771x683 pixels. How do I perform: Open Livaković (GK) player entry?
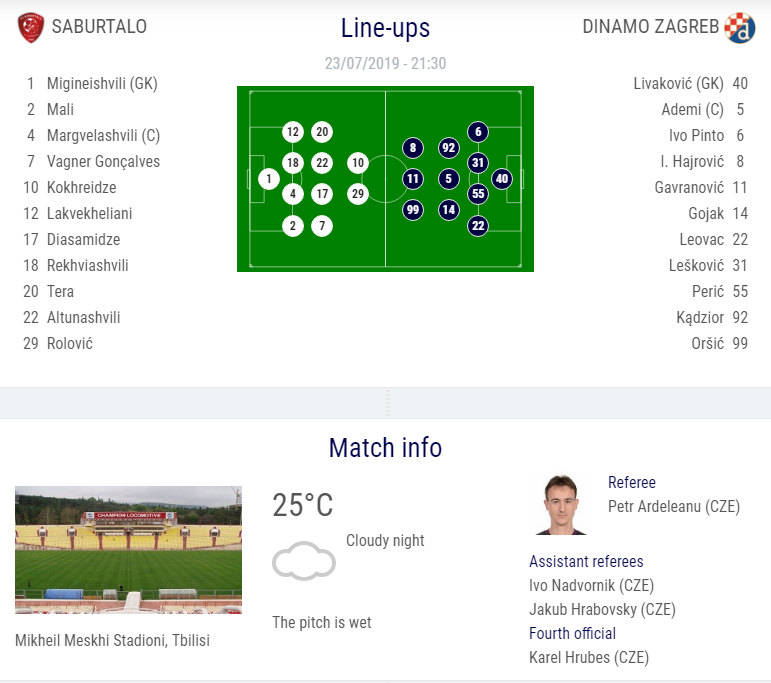click(x=690, y=84)
